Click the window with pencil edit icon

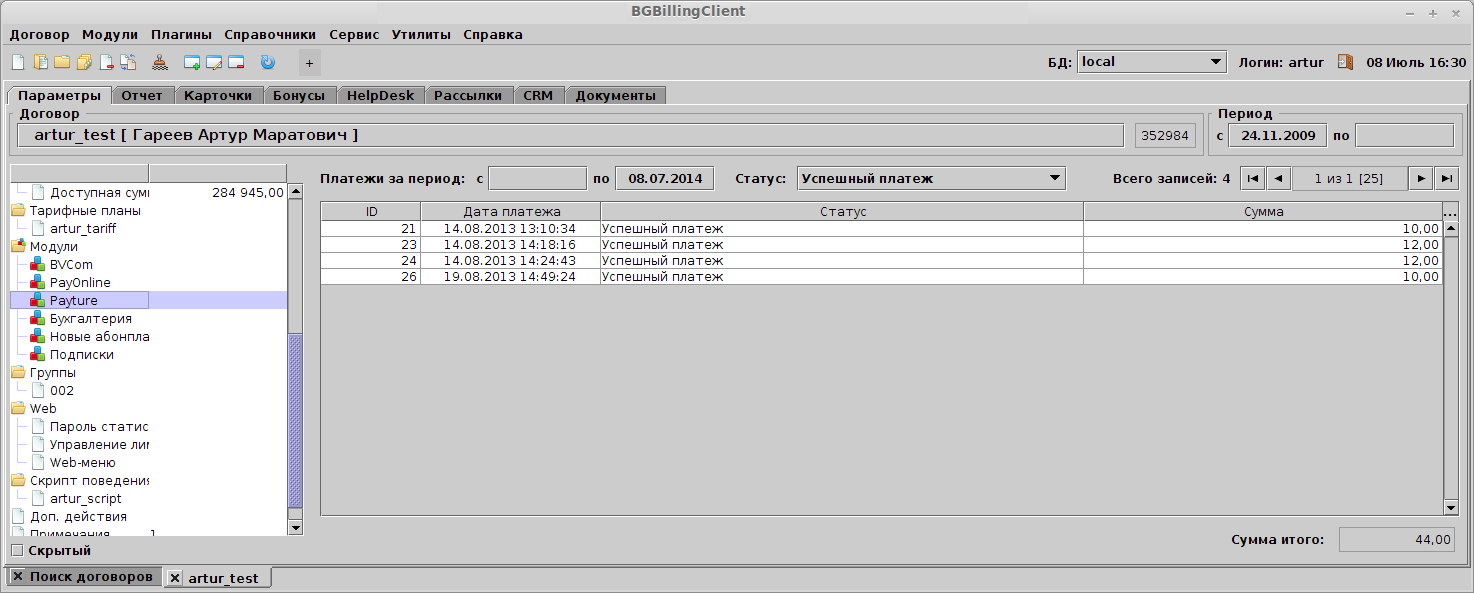point(214,62)
